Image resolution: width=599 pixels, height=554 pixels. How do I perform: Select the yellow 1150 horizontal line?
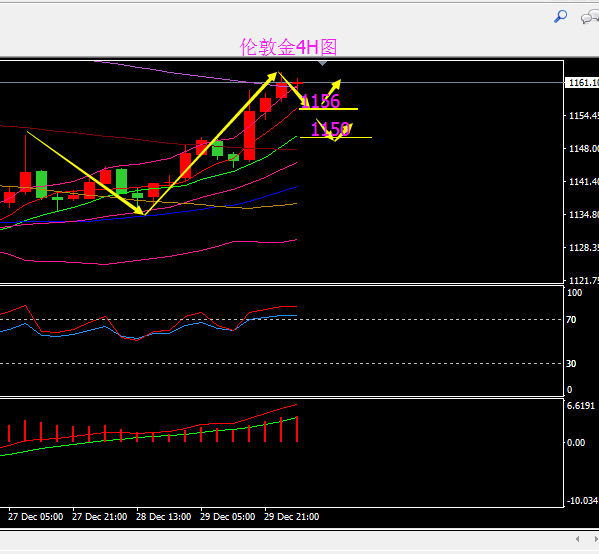pos(336,138)
